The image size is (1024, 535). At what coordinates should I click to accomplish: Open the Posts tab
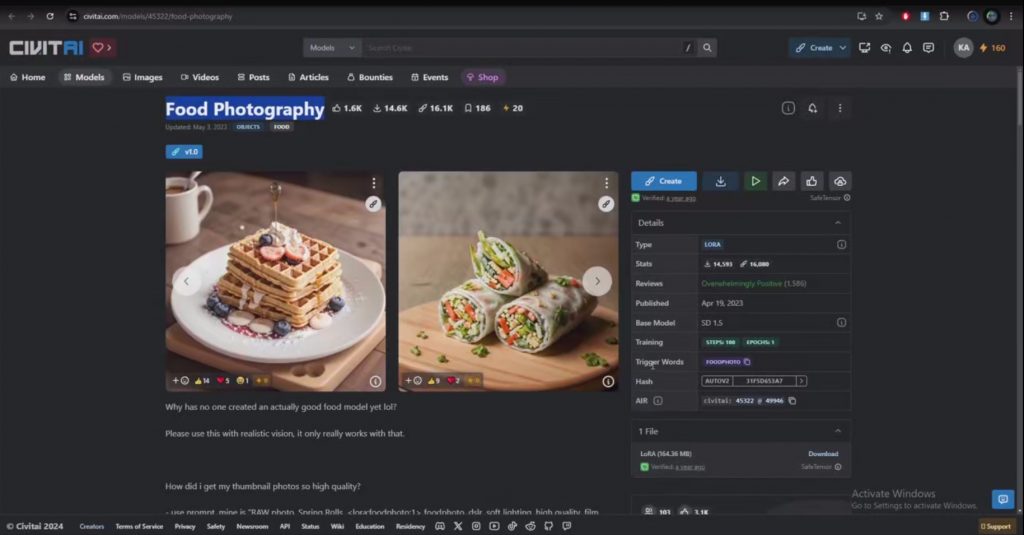253,77
